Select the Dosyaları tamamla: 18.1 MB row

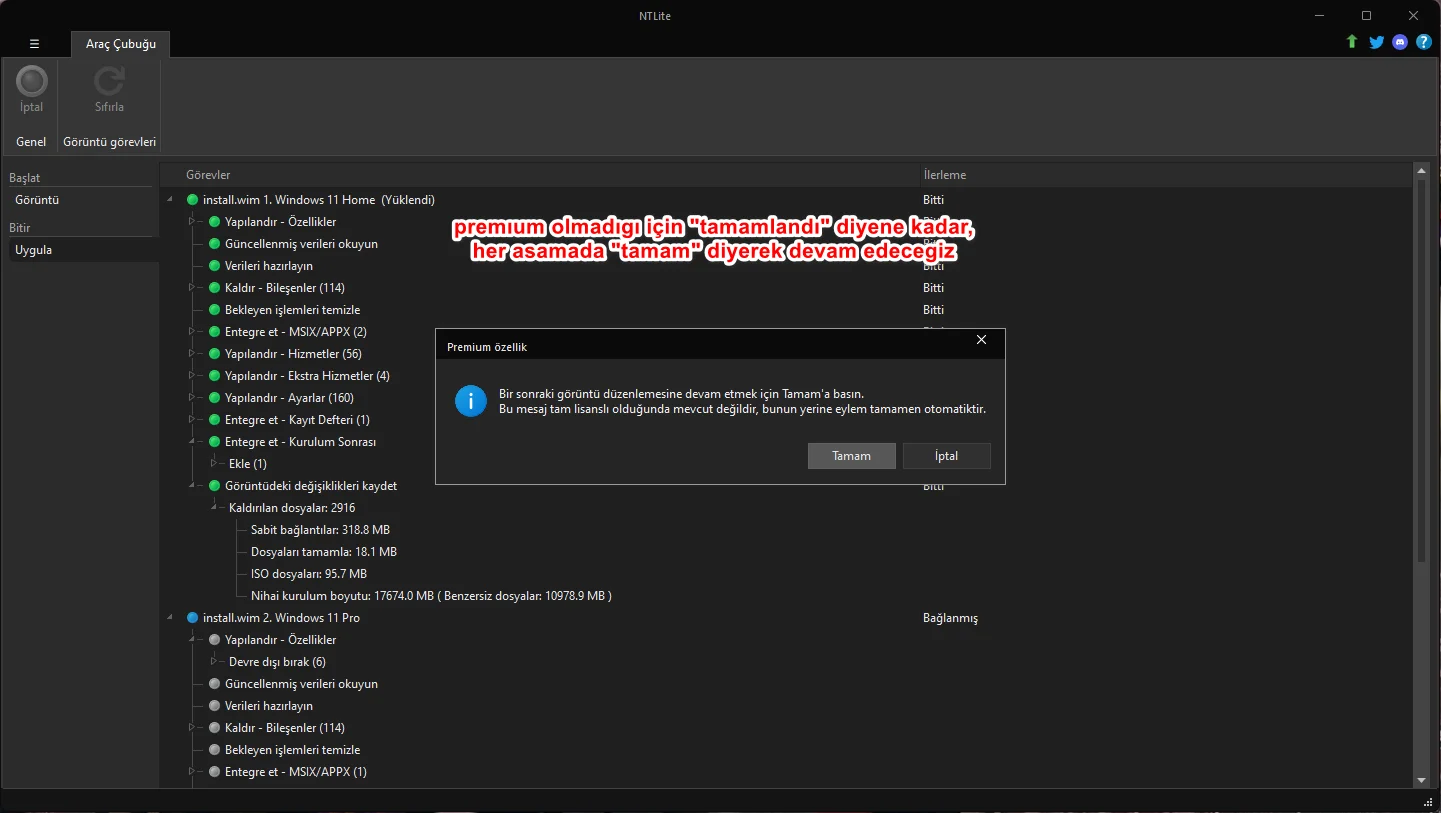pos(324,552)
